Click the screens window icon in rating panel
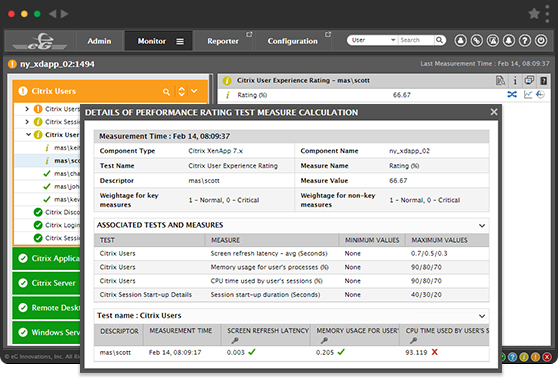 529,81
